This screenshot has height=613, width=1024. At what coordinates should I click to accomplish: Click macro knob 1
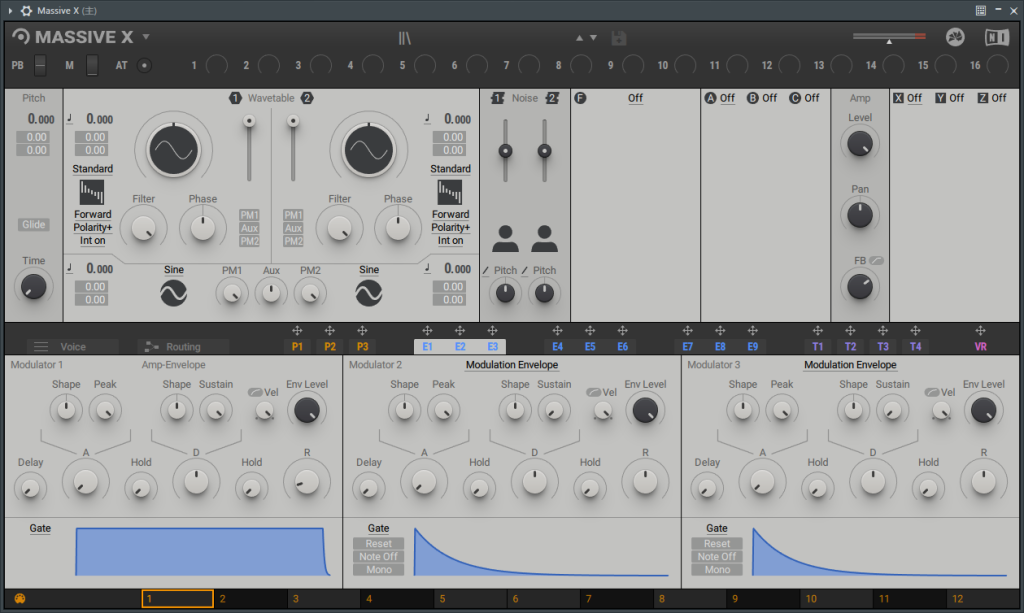coord(217,65)
